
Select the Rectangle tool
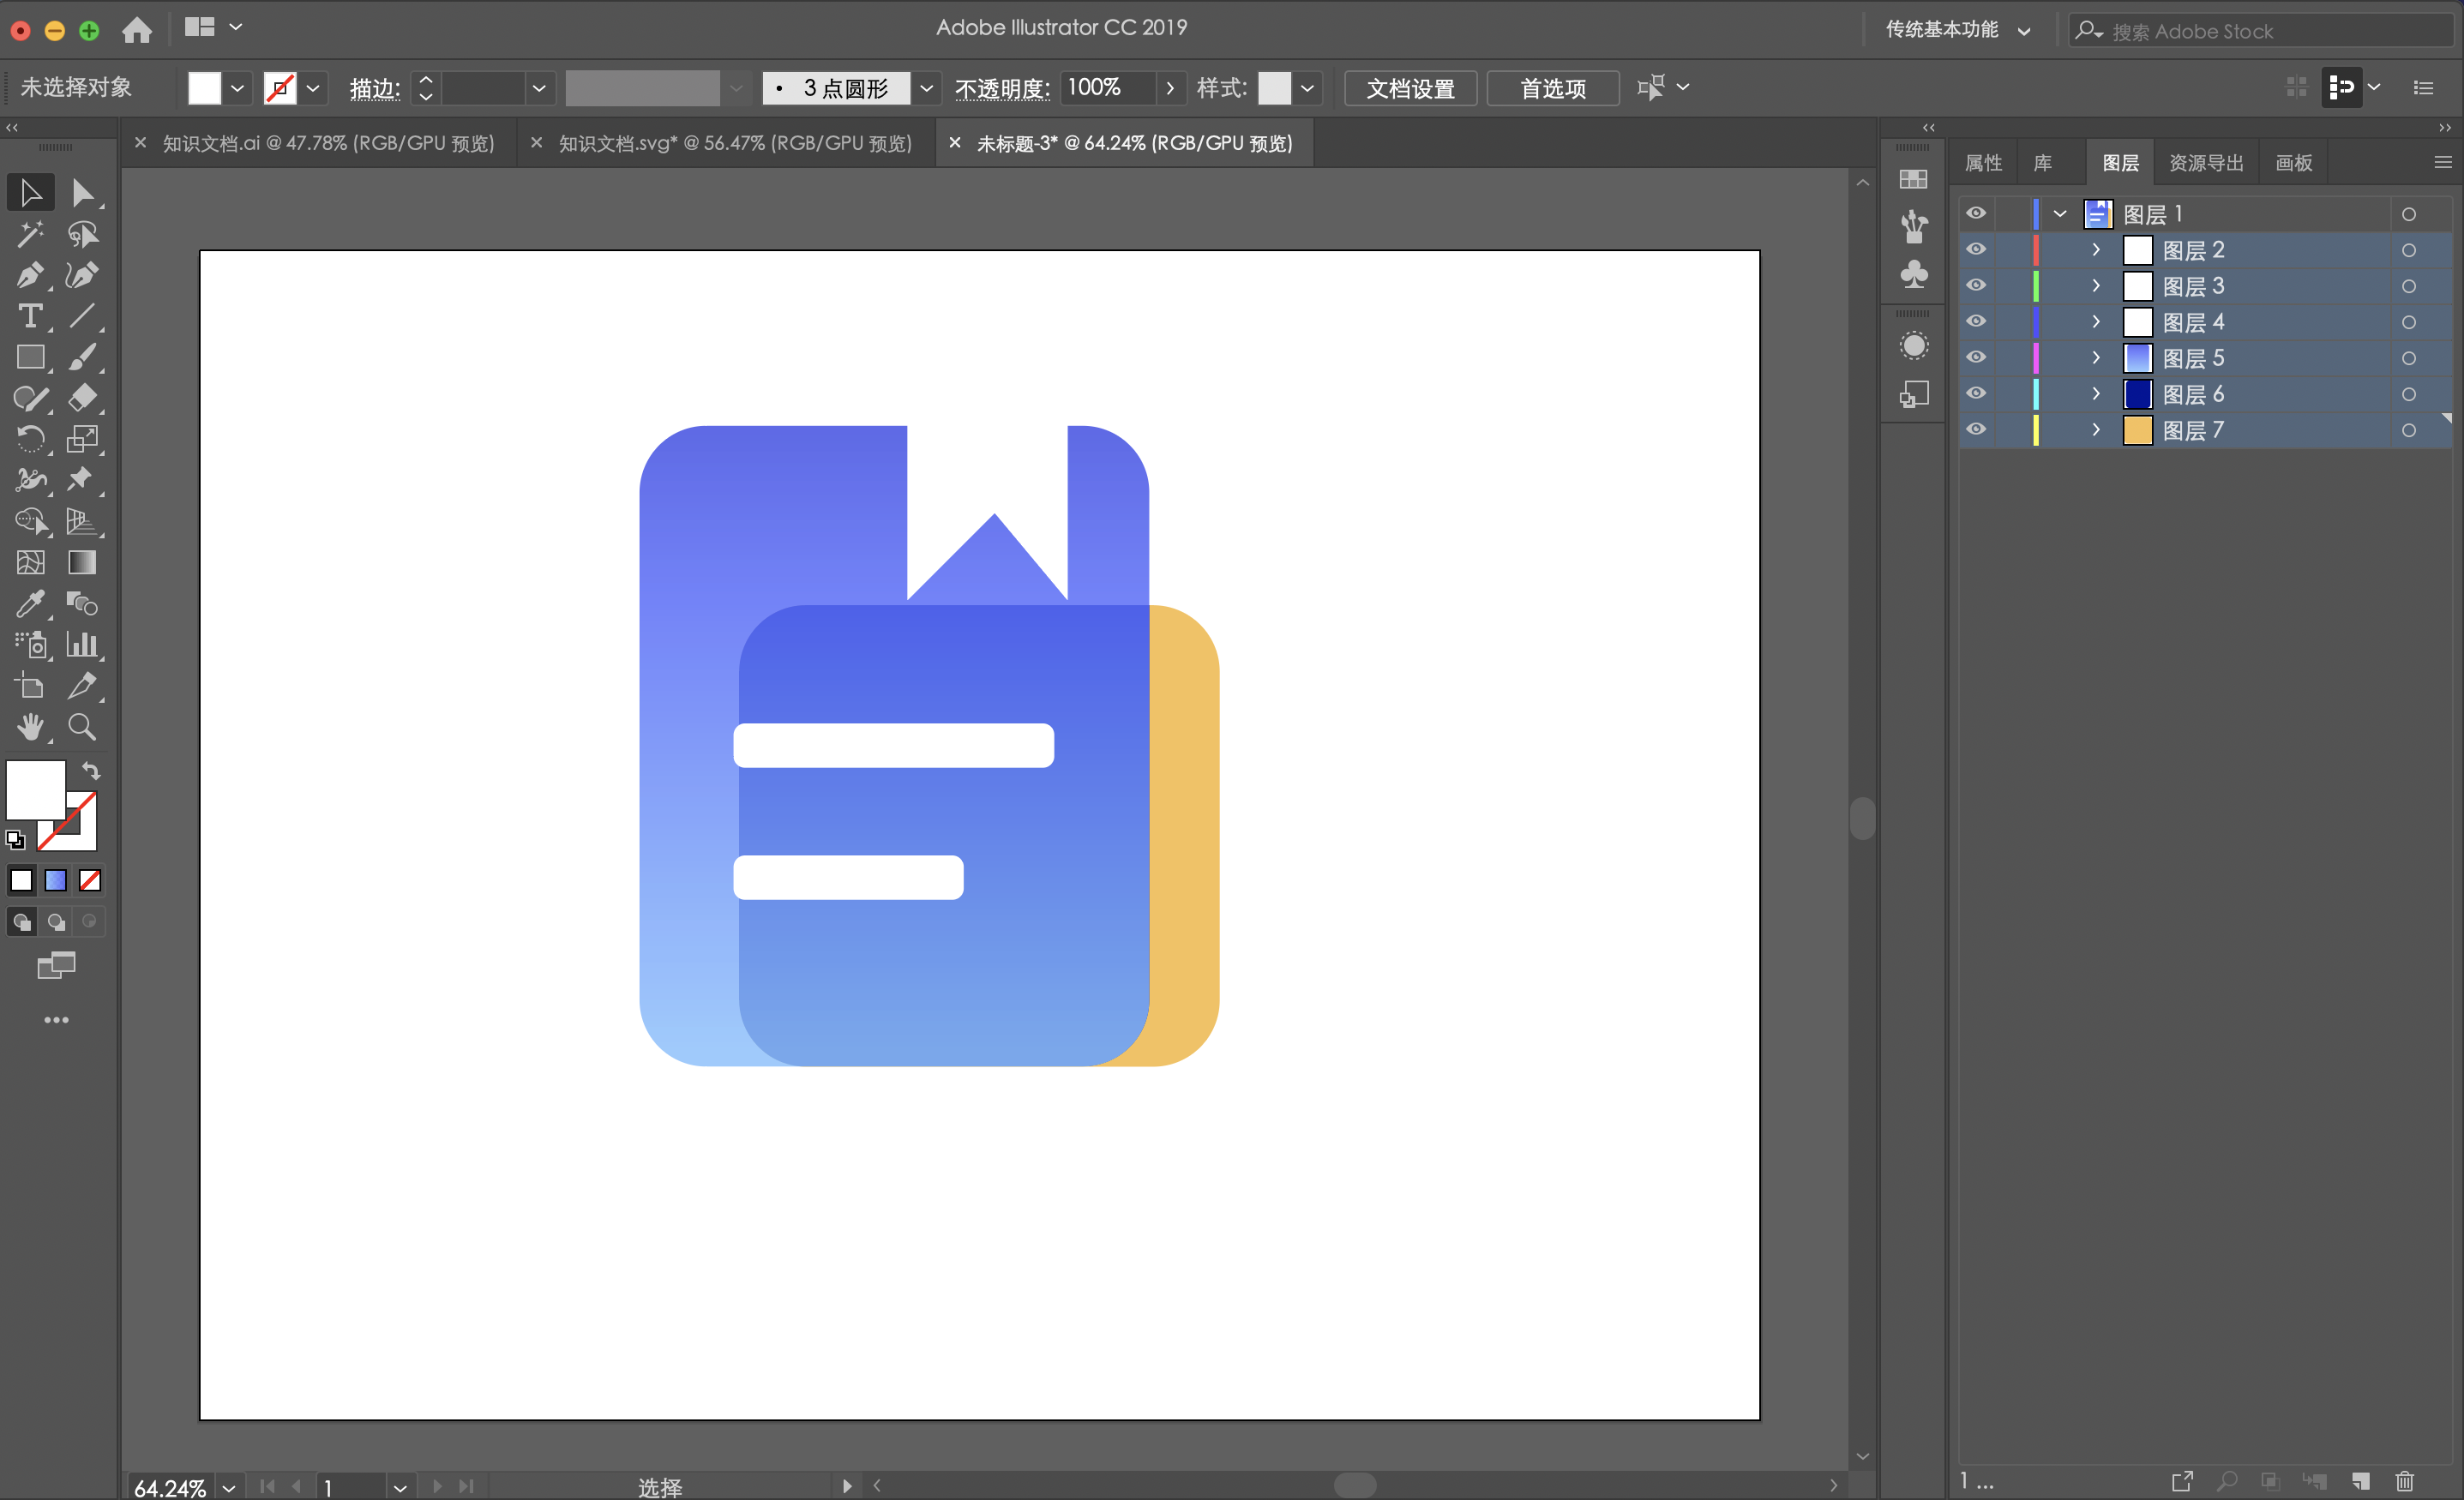pos(30,357)
